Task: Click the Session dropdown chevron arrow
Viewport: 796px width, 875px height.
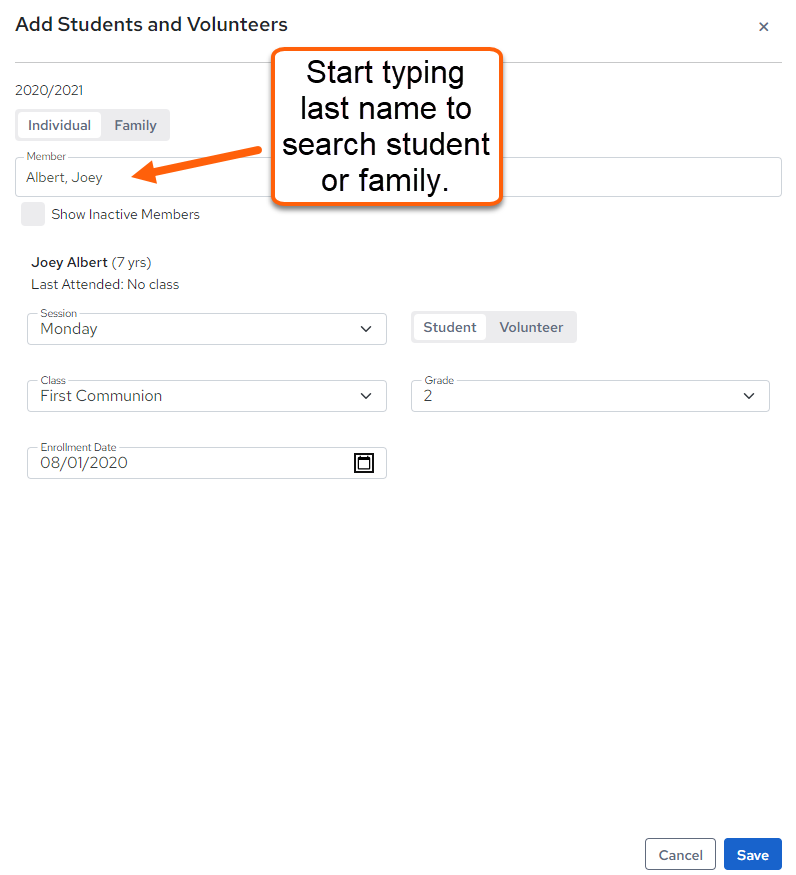Action: 366,329
